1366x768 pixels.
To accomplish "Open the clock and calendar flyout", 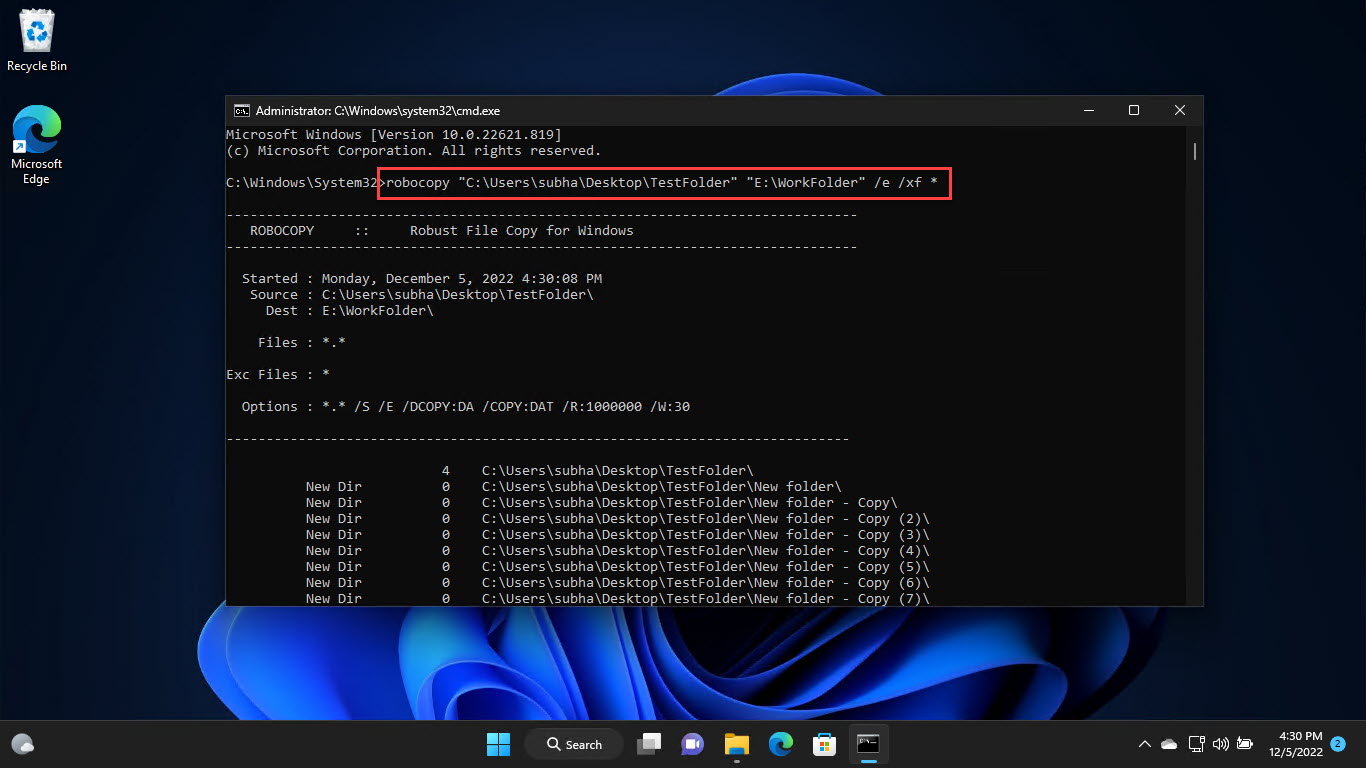I will [1299, 744].
